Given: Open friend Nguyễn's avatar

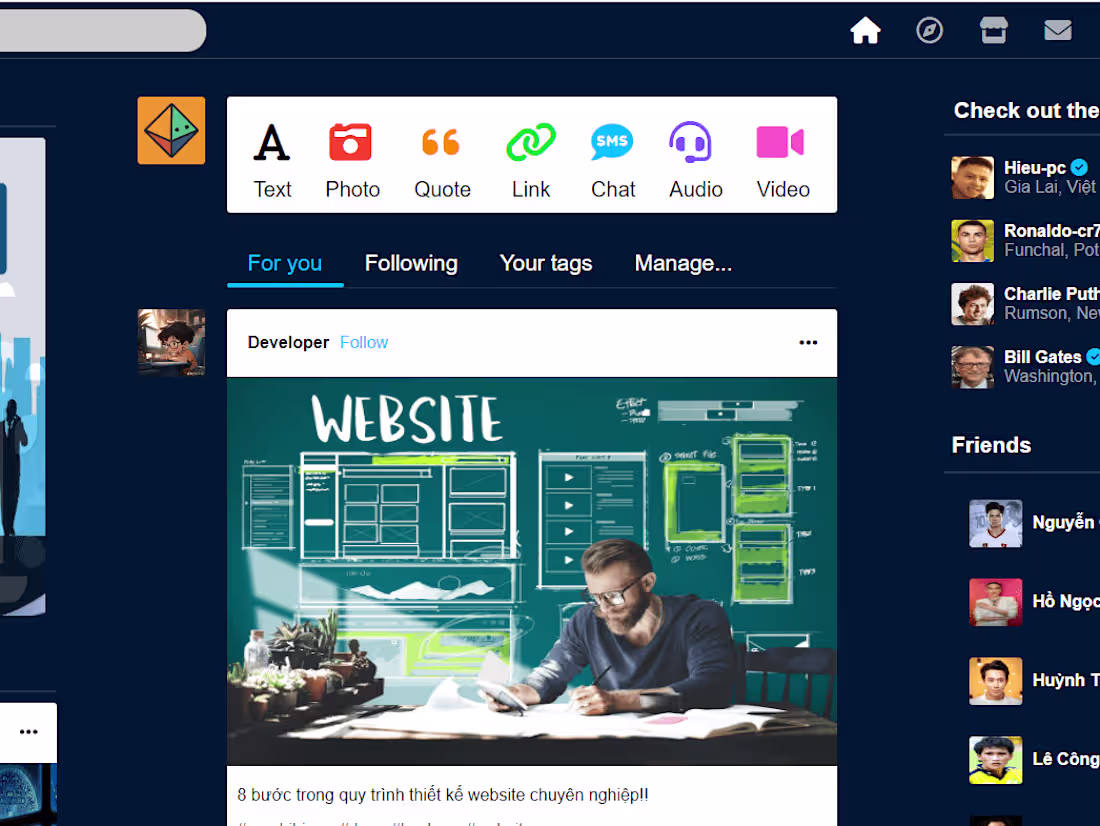Looking at the screenshot, I should point(995,524).
